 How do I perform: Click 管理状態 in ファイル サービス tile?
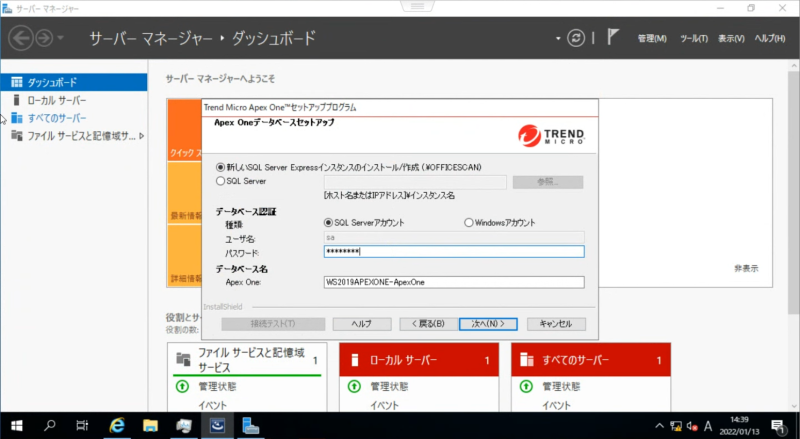point(217,386)
